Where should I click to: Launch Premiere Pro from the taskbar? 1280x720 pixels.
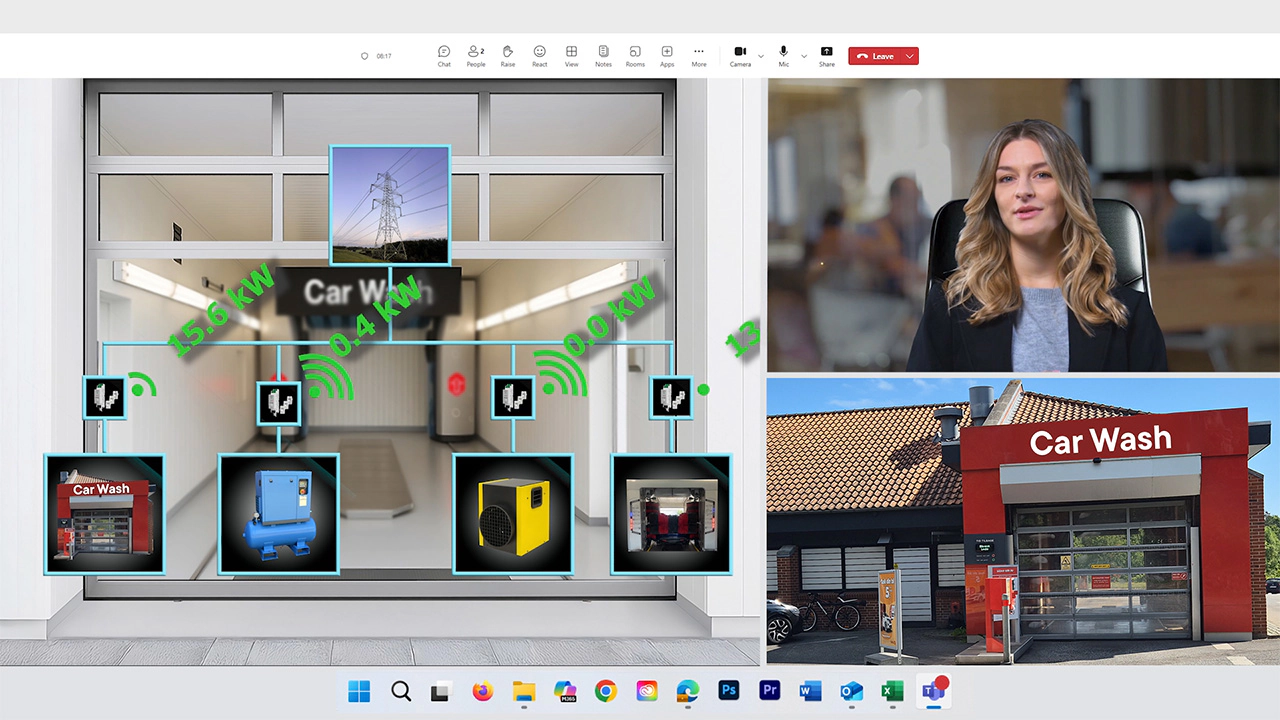pyautogui.click(x=769, y=691)
